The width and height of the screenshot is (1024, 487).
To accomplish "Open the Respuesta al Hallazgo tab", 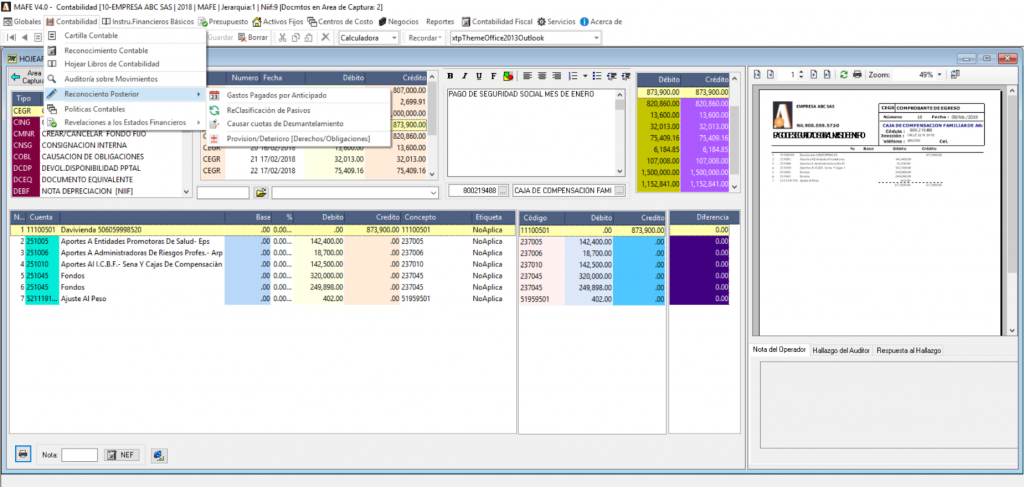I will [908, 350].
